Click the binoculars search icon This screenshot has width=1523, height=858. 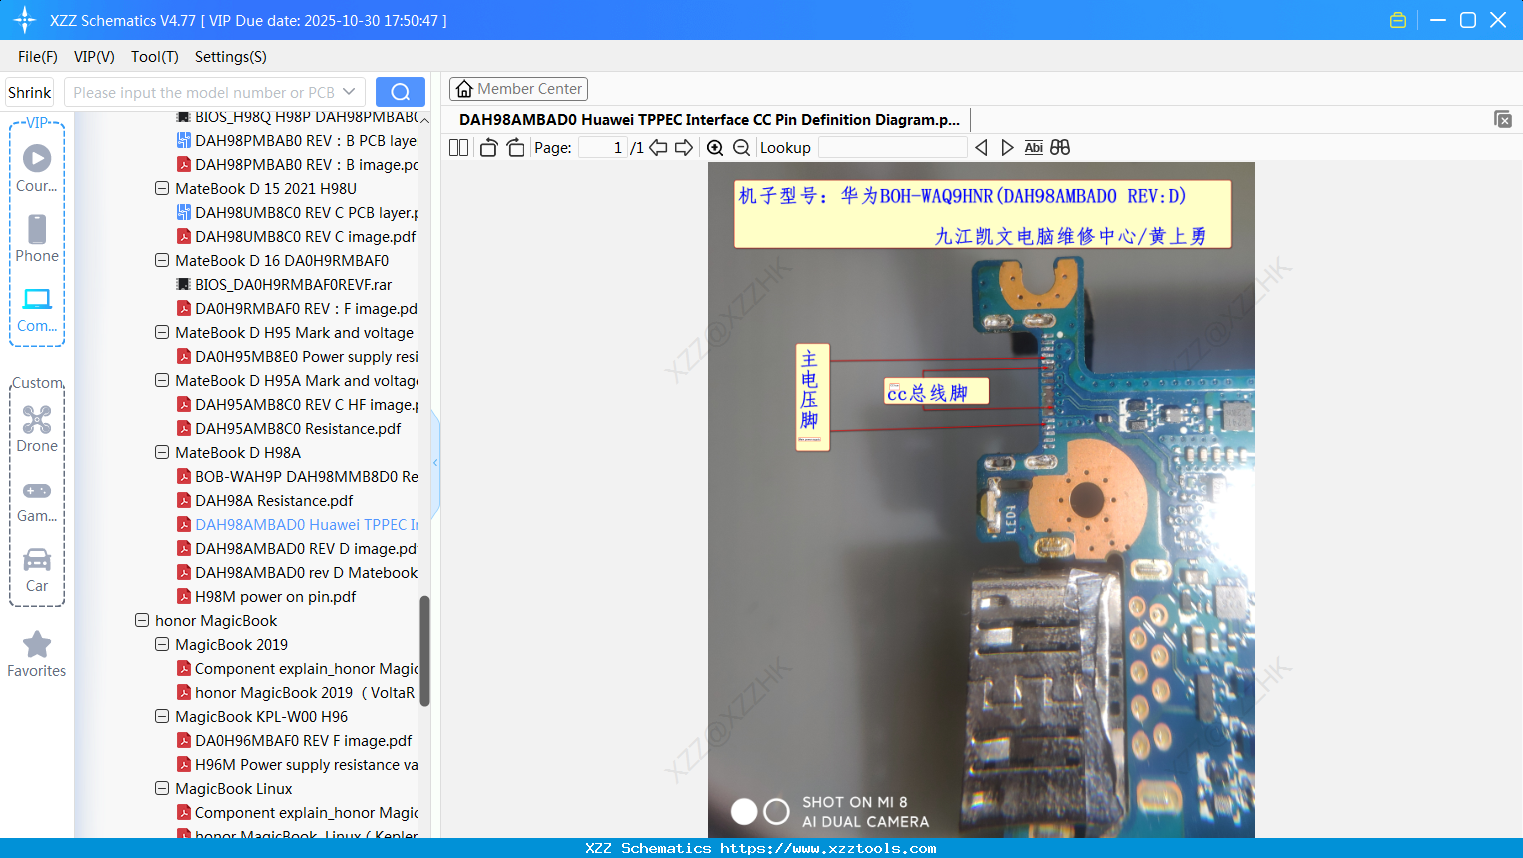click(x=1060, y=148)
